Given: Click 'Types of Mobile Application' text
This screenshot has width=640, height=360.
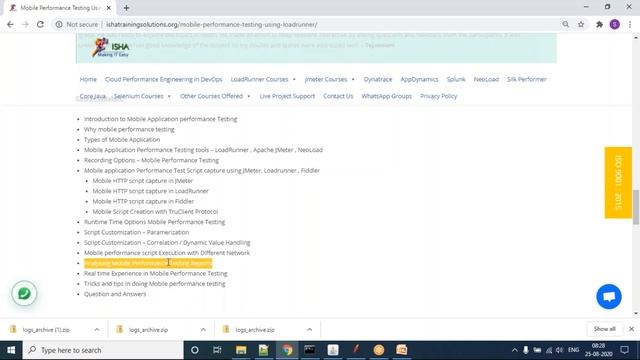Looking at the screenshot, I should (122, 139).
